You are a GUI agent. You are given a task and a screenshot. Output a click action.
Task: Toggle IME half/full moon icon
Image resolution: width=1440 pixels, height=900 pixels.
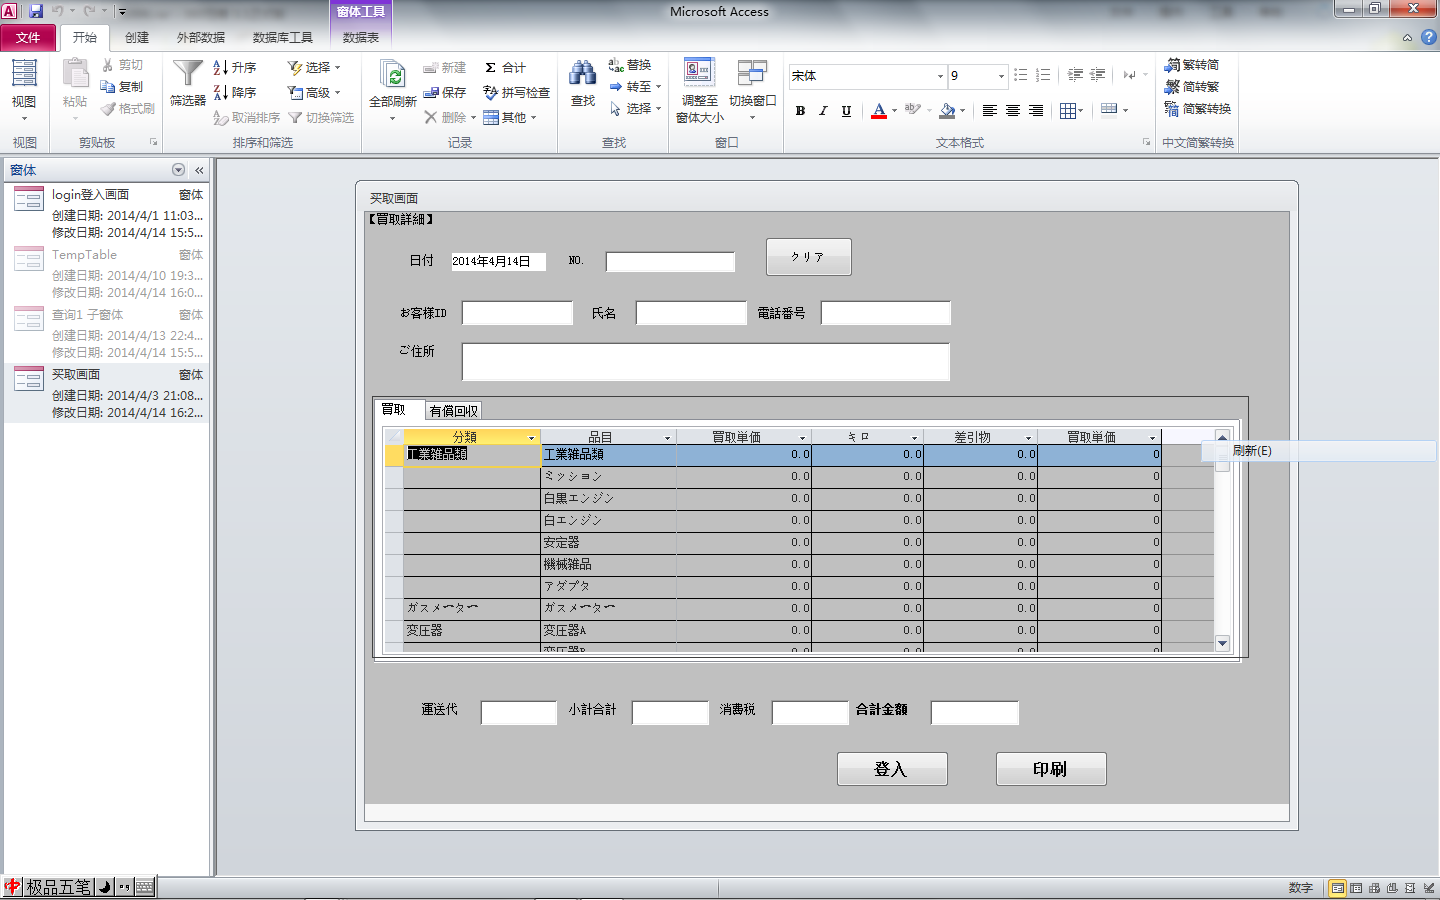coord(105,887)
